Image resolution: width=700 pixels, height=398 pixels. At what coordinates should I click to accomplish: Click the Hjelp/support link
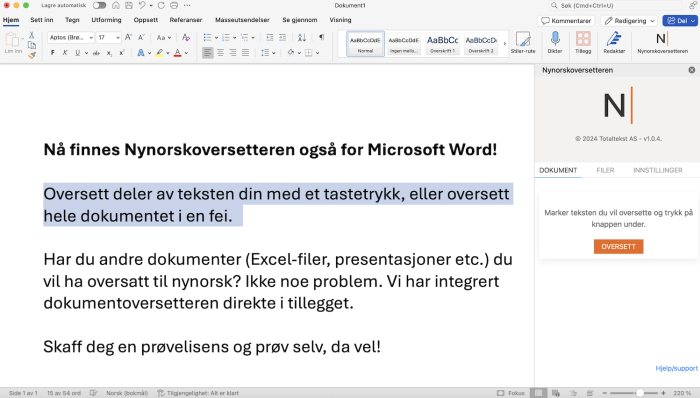676,368
